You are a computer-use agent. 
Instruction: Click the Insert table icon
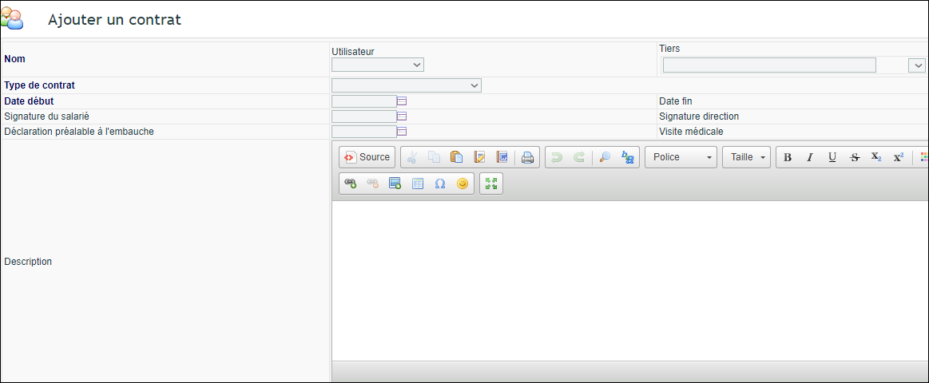click(x=418, y=184)
